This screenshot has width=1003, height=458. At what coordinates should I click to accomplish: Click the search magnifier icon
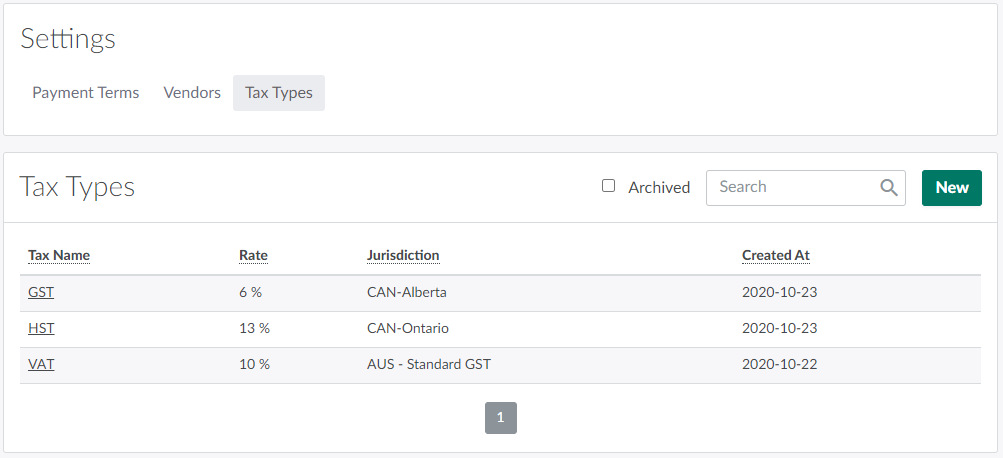(888, 187)
